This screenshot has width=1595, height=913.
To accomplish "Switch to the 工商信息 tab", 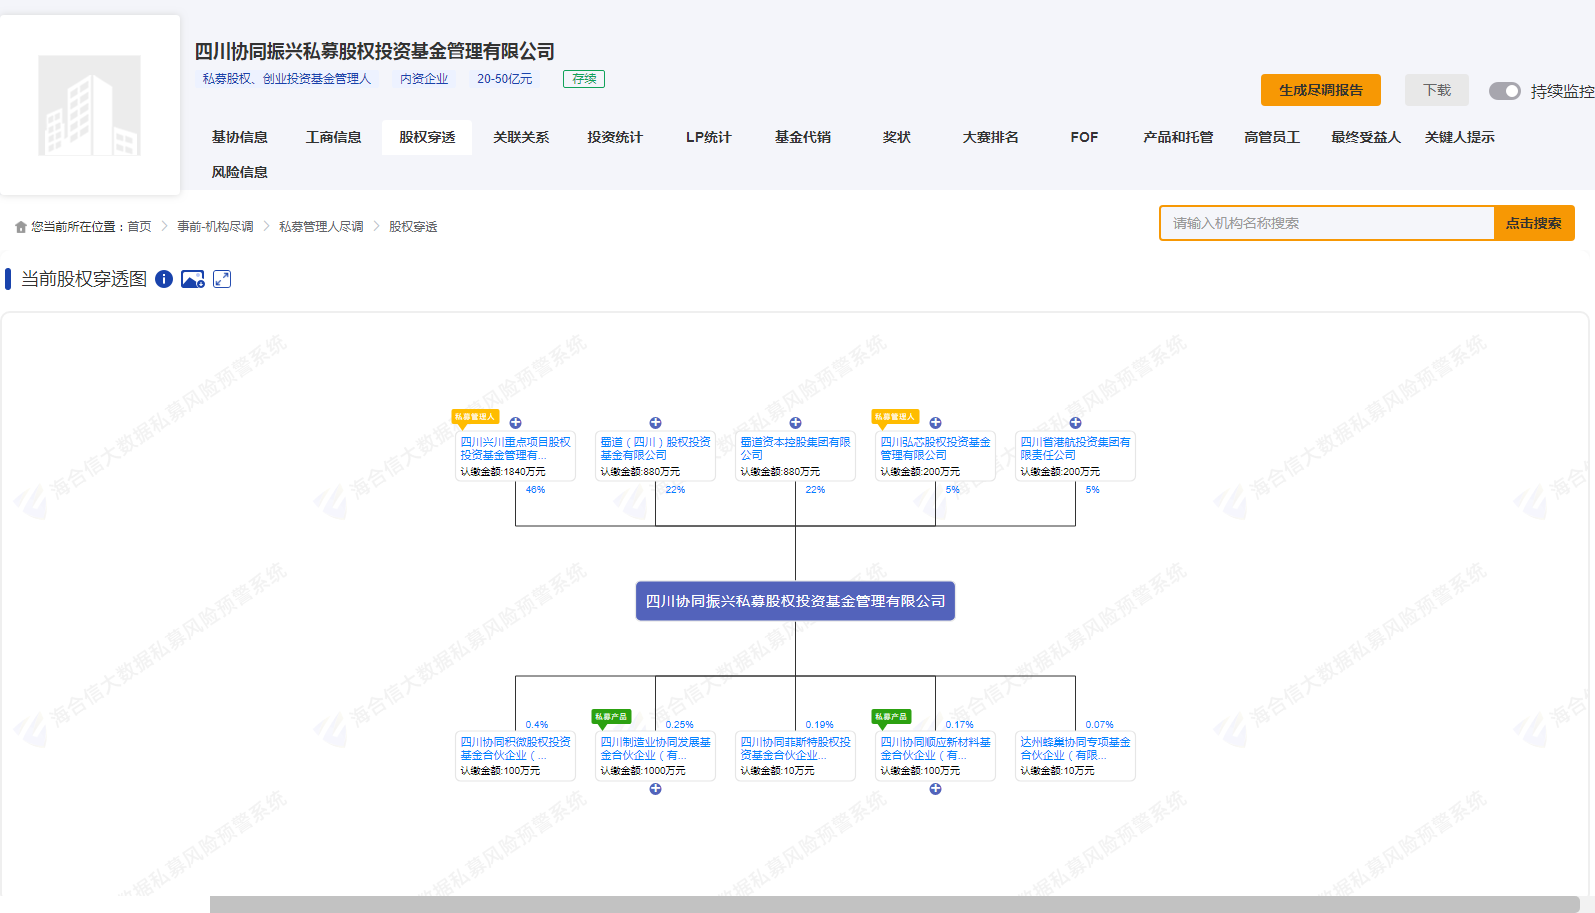I will pyautogui.click(x=333, y=137).
